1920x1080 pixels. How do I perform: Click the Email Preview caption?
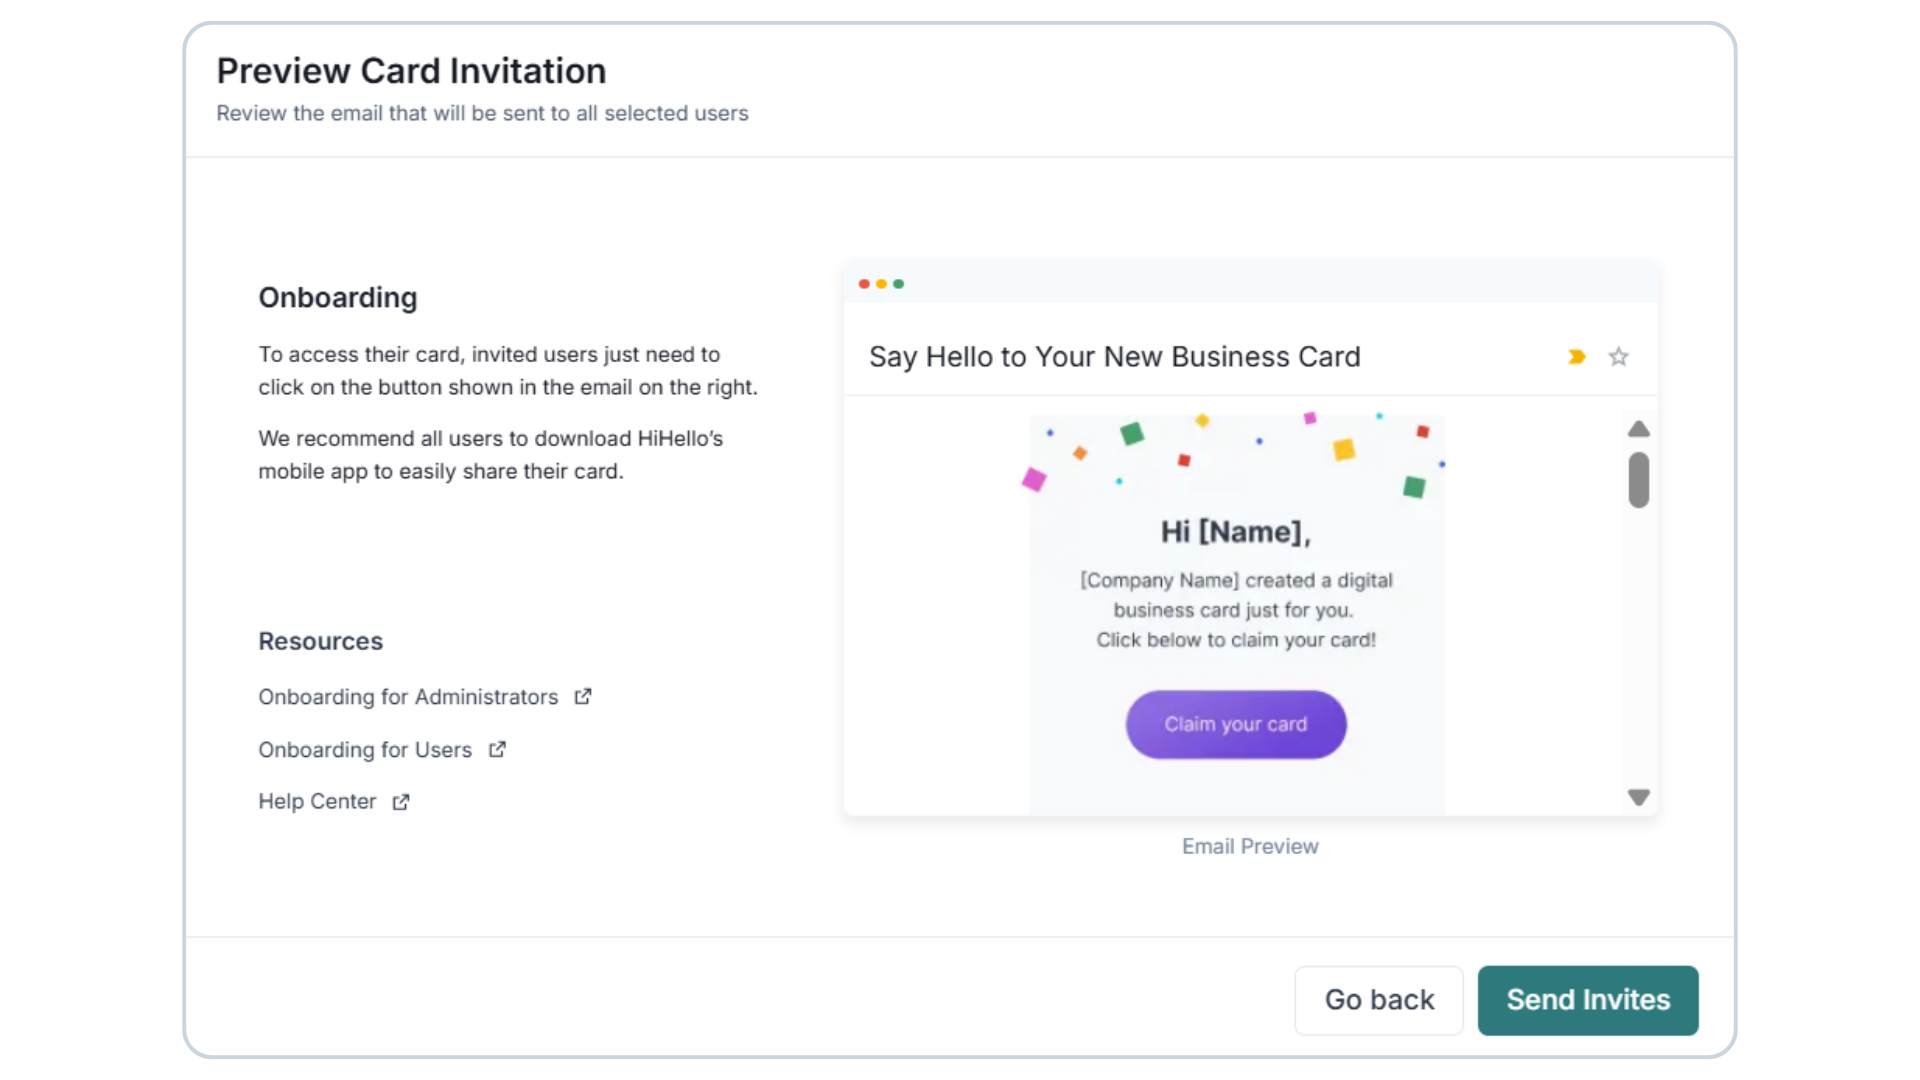[1250, 847]
